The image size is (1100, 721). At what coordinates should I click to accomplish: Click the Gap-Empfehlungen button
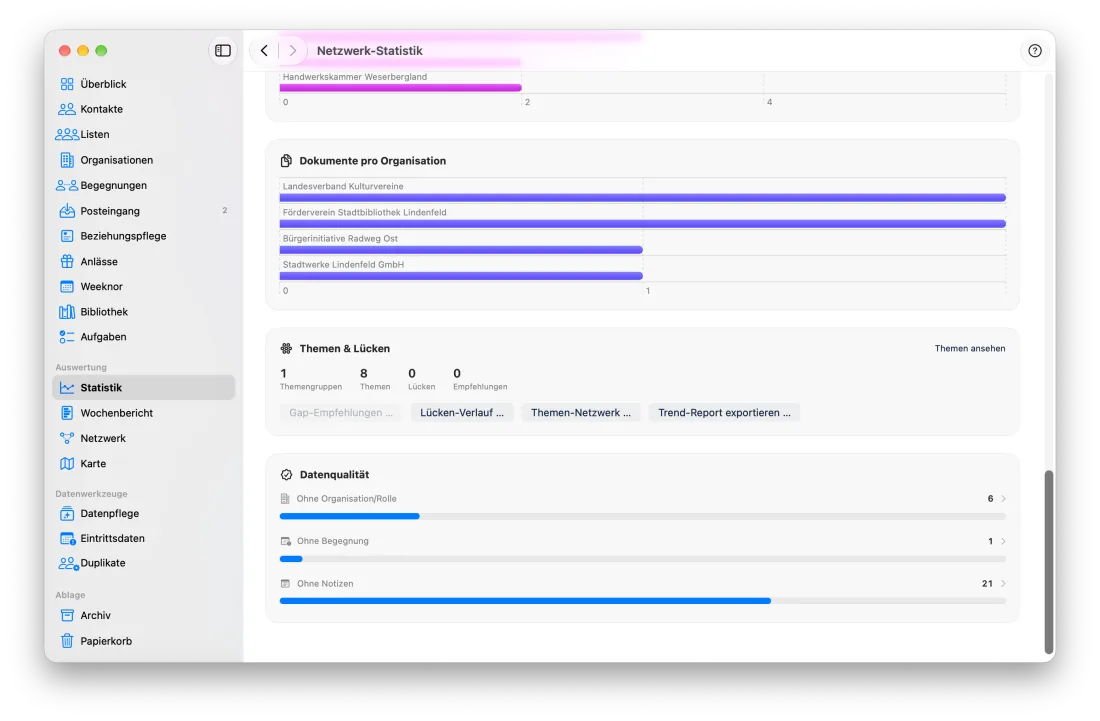tap(341, 412)
